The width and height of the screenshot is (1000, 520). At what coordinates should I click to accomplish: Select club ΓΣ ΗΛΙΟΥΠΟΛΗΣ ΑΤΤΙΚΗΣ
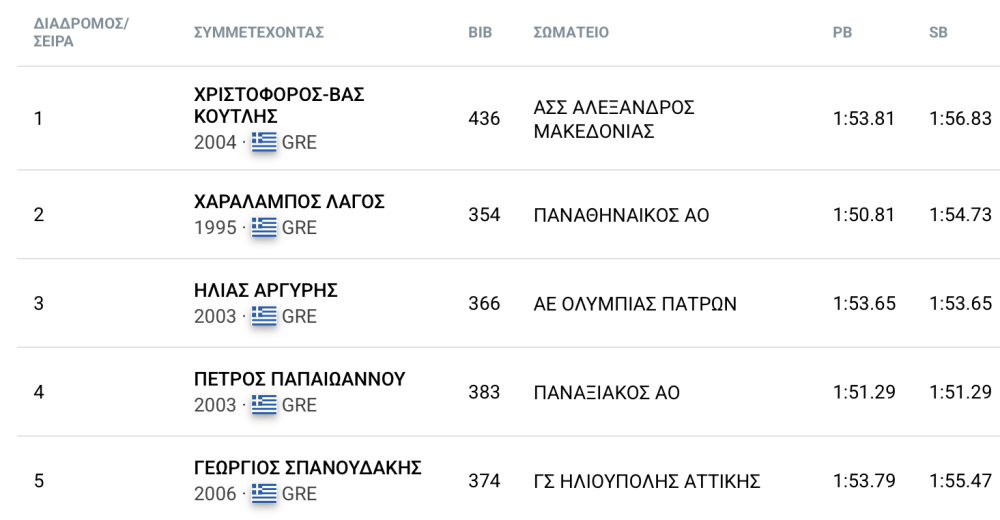coord(647,481)
